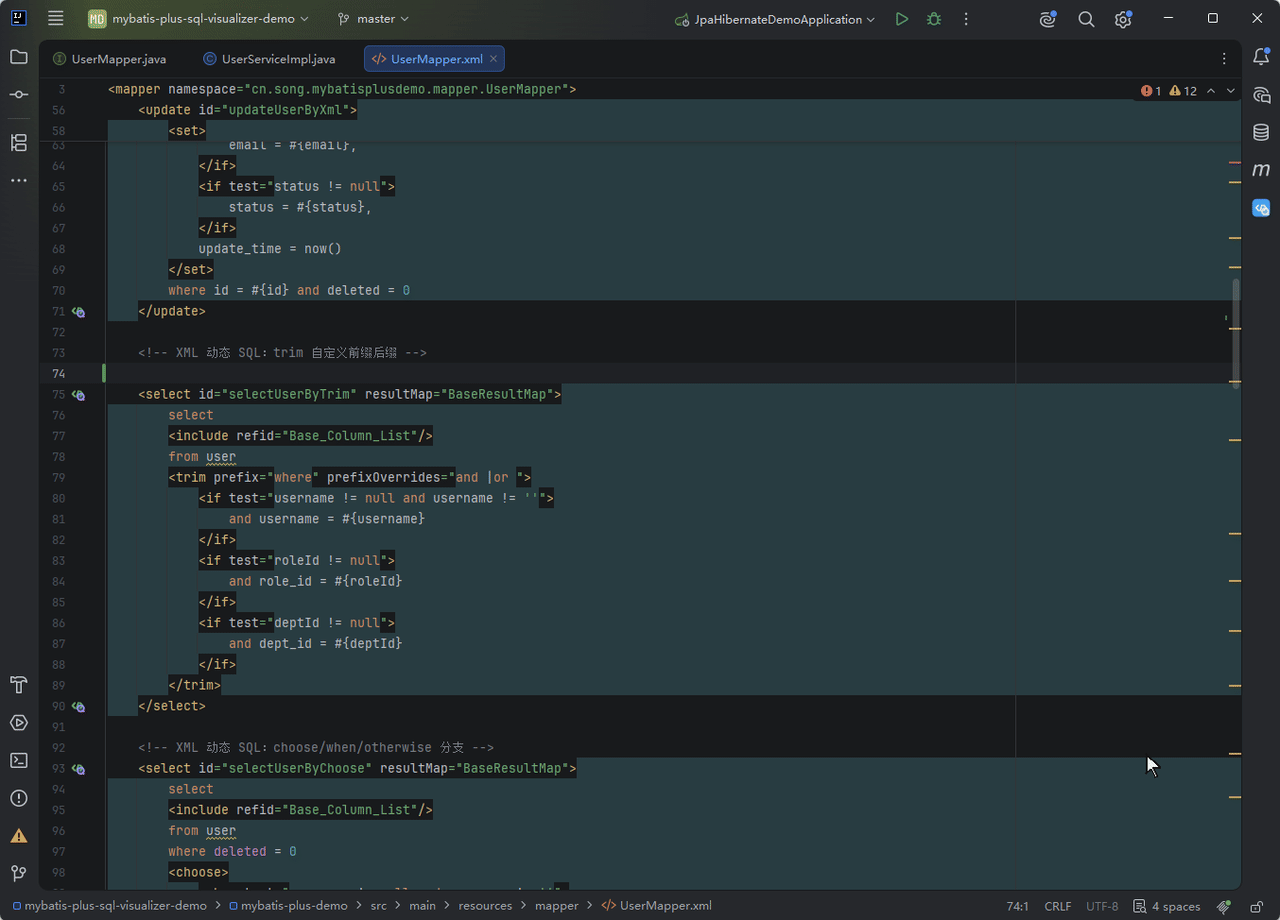The width and height of the screenshot is (1280, 920).
Task: Open the JpaHibernateDemoApplication run configuration dropdown
Action: (776, 19)
